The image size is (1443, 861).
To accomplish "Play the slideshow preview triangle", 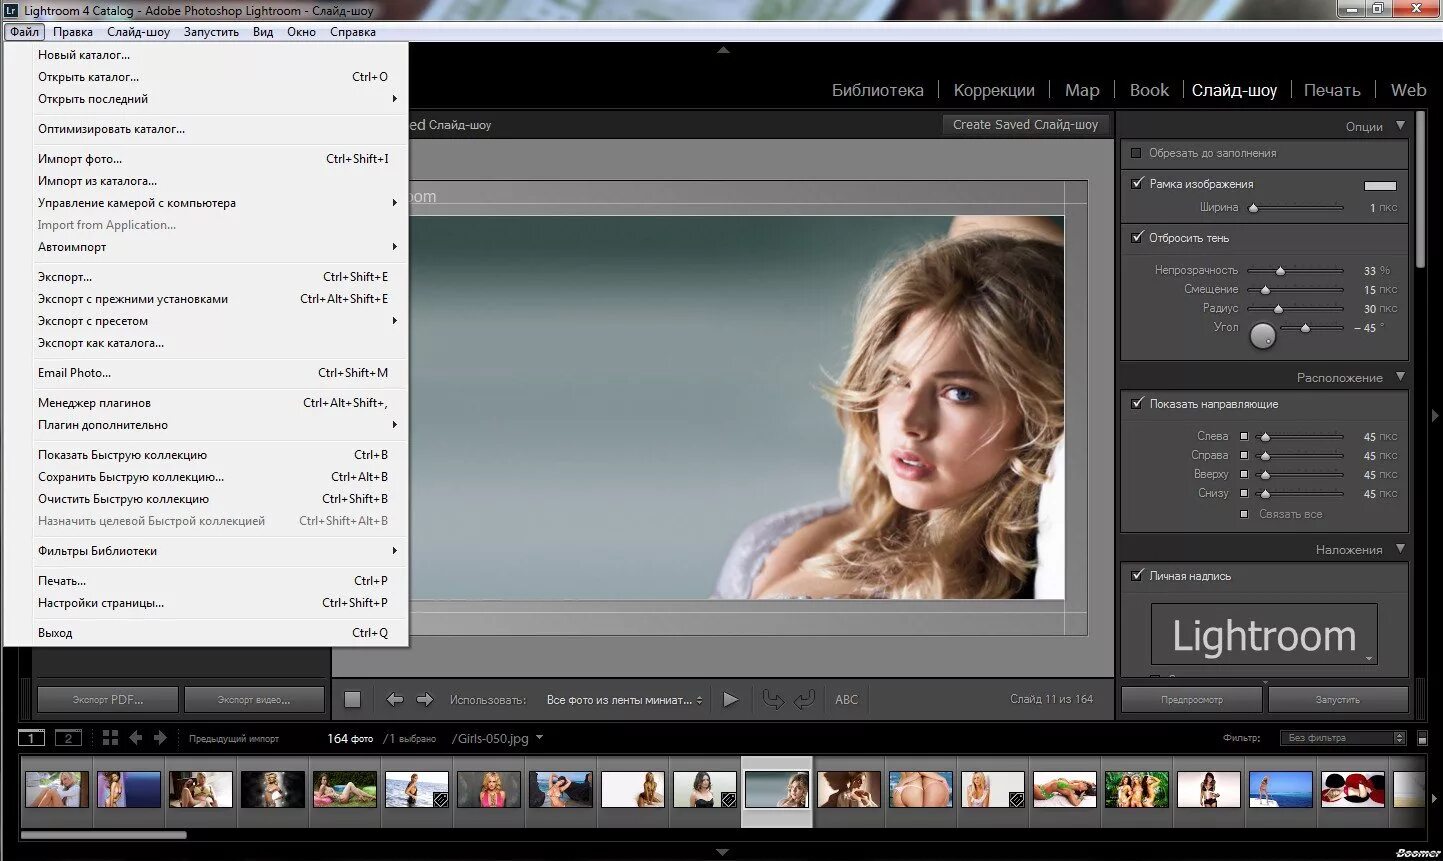I will pos(731,700).
